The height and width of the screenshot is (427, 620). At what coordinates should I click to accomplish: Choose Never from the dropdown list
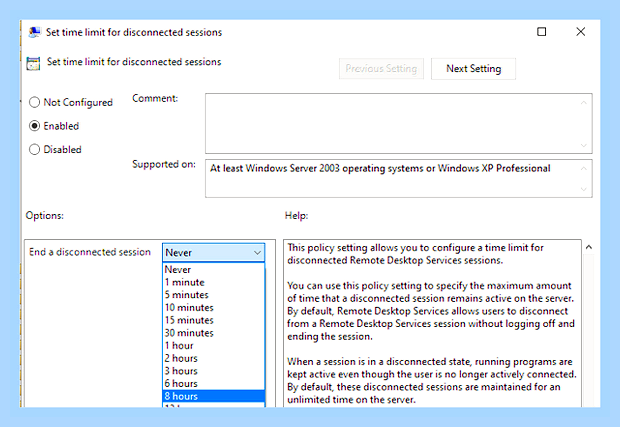point(214,270)
